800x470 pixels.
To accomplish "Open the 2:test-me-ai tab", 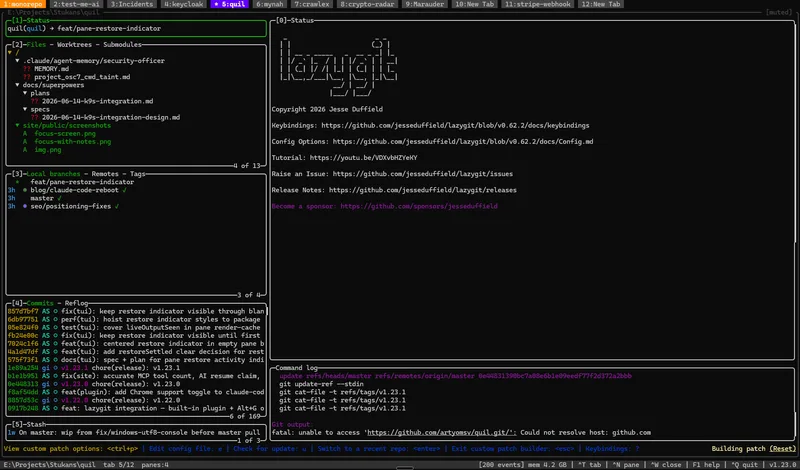I will (77, 4).
